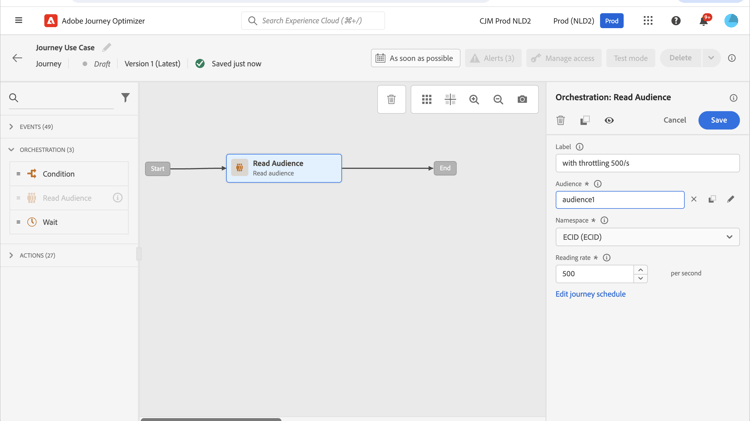750x421 pixels.
Task: Click Manage access
Action: pos(564,58)
